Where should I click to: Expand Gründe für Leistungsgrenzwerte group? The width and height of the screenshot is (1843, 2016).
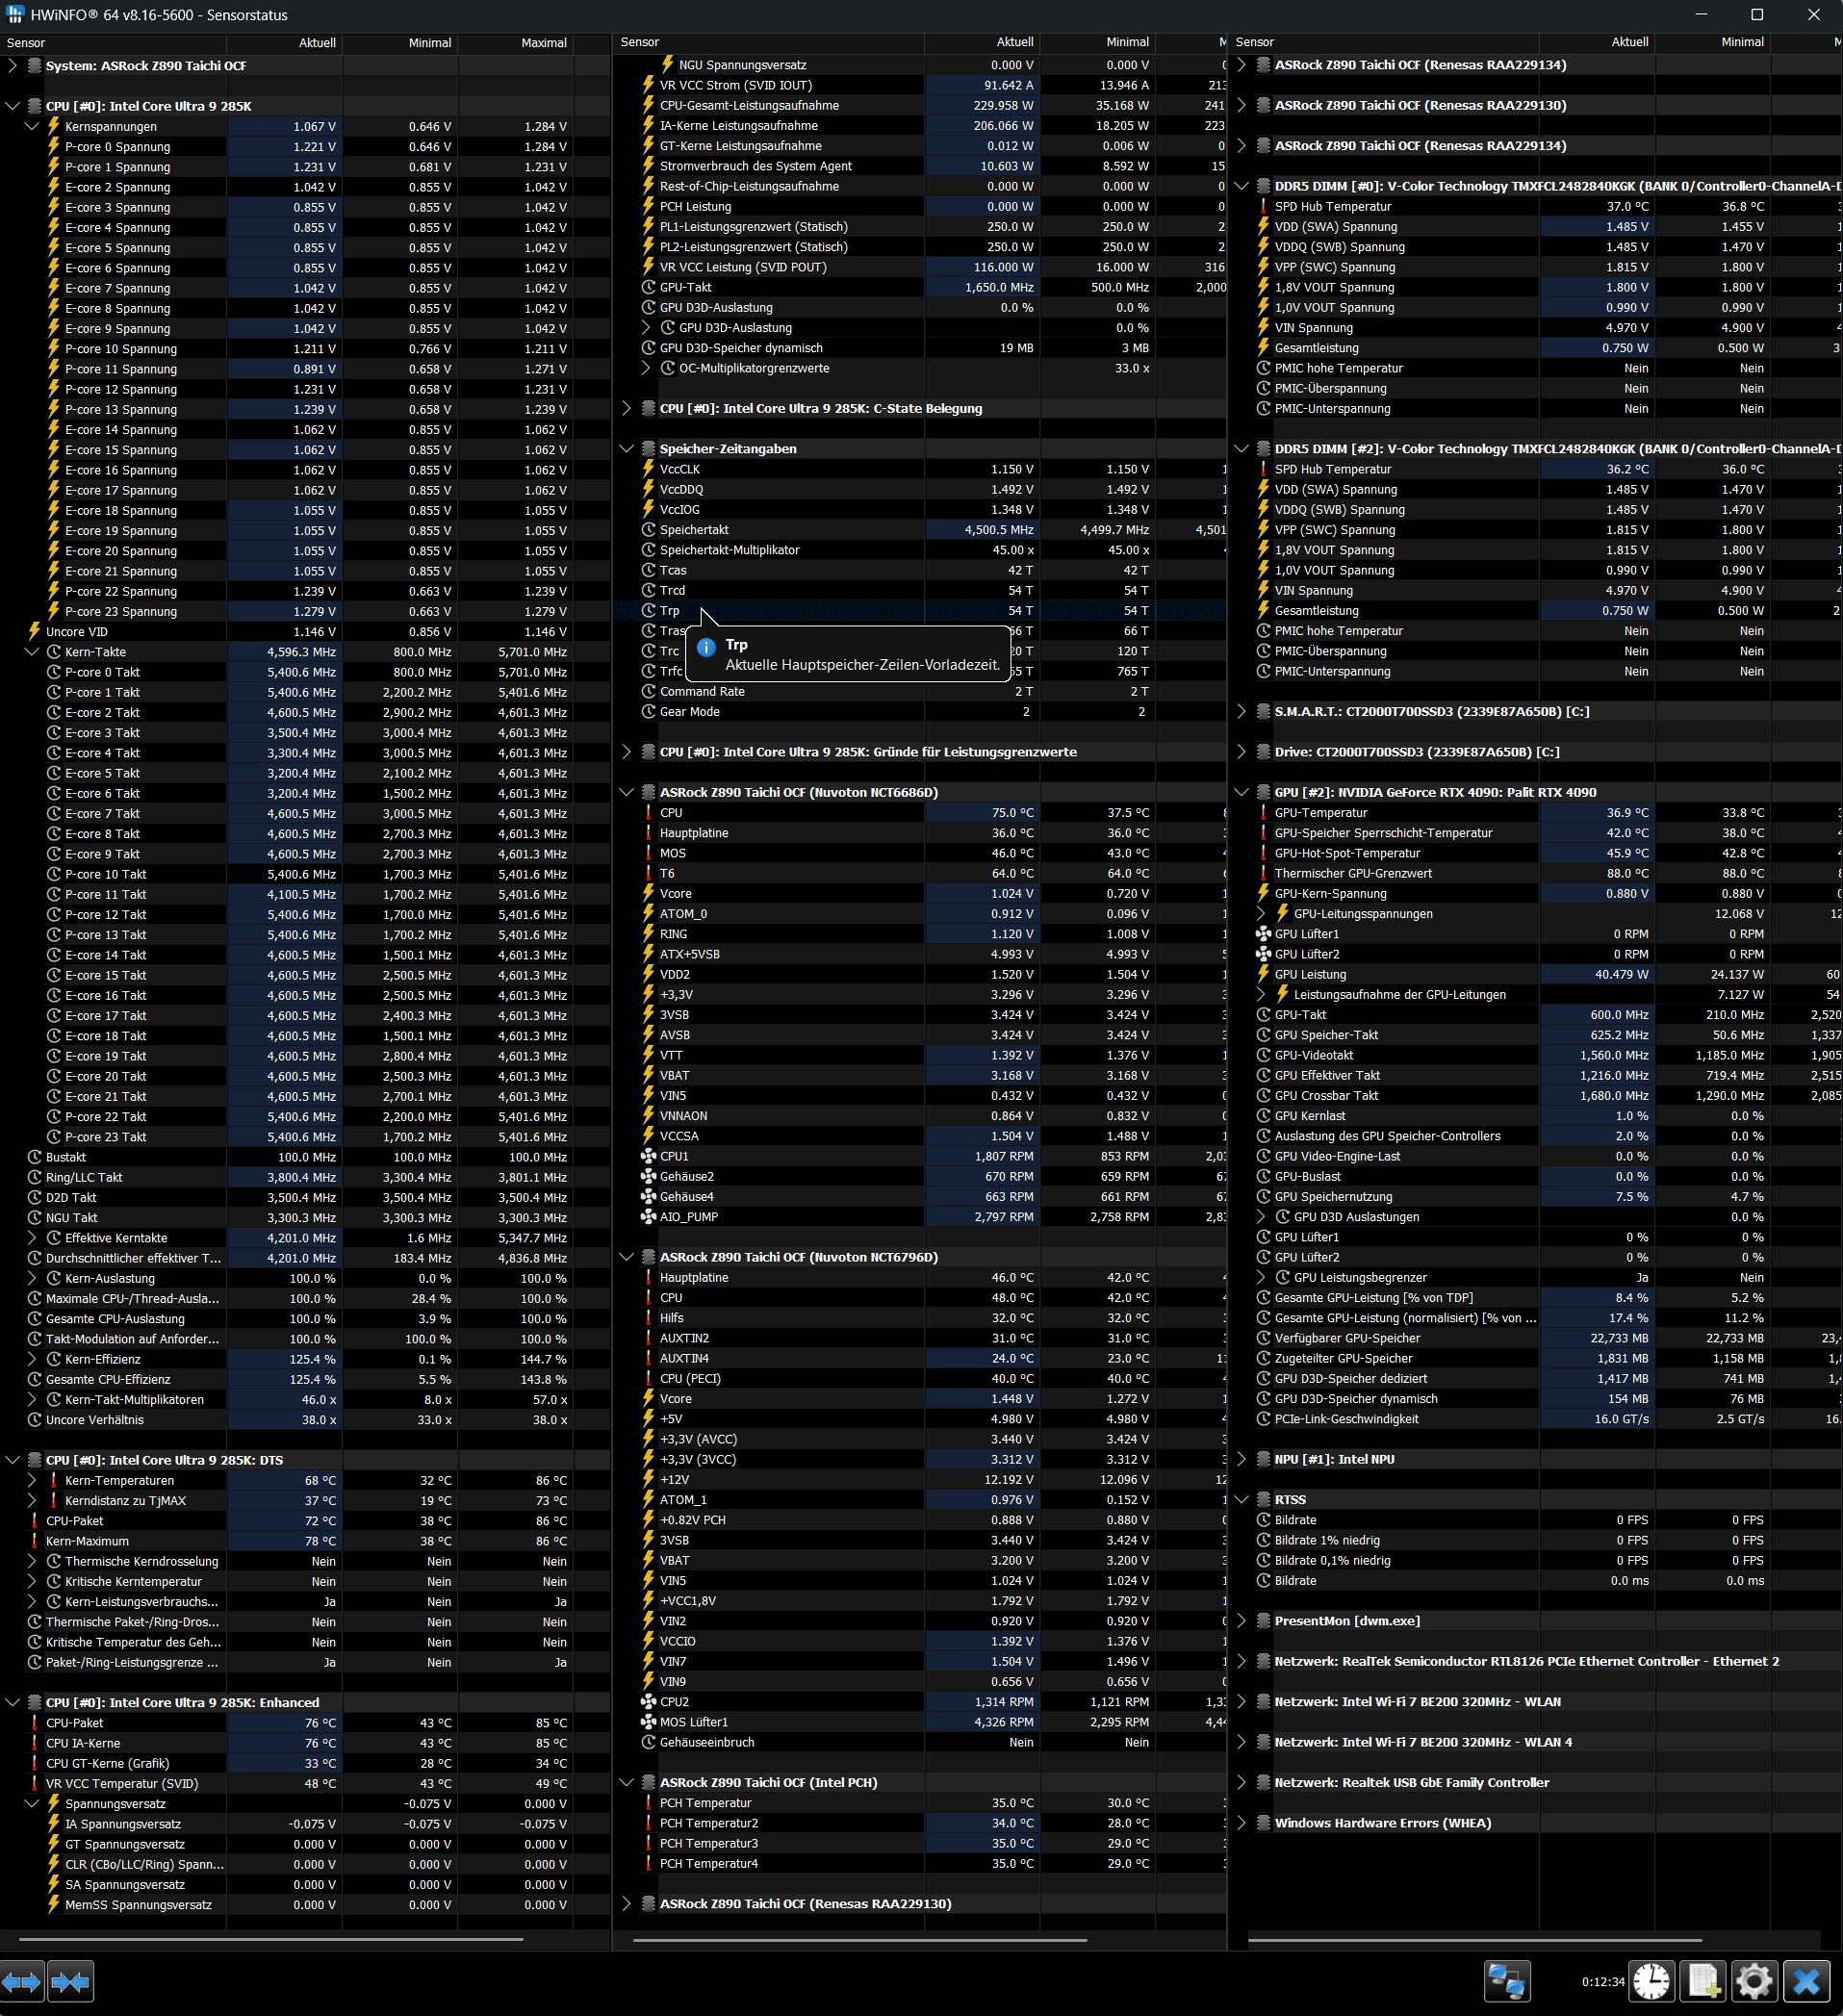pos(626,752)
